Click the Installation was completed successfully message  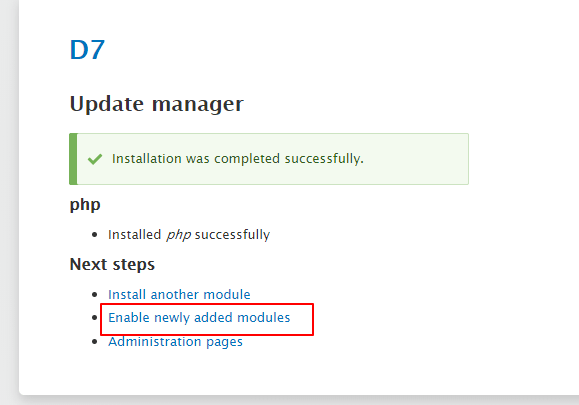238,159
